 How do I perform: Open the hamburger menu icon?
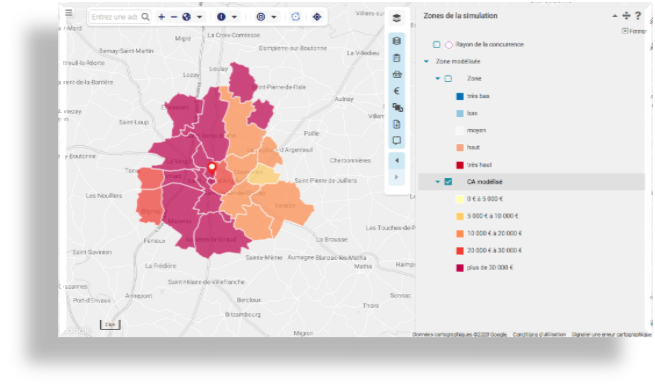(x=69, y=13)
